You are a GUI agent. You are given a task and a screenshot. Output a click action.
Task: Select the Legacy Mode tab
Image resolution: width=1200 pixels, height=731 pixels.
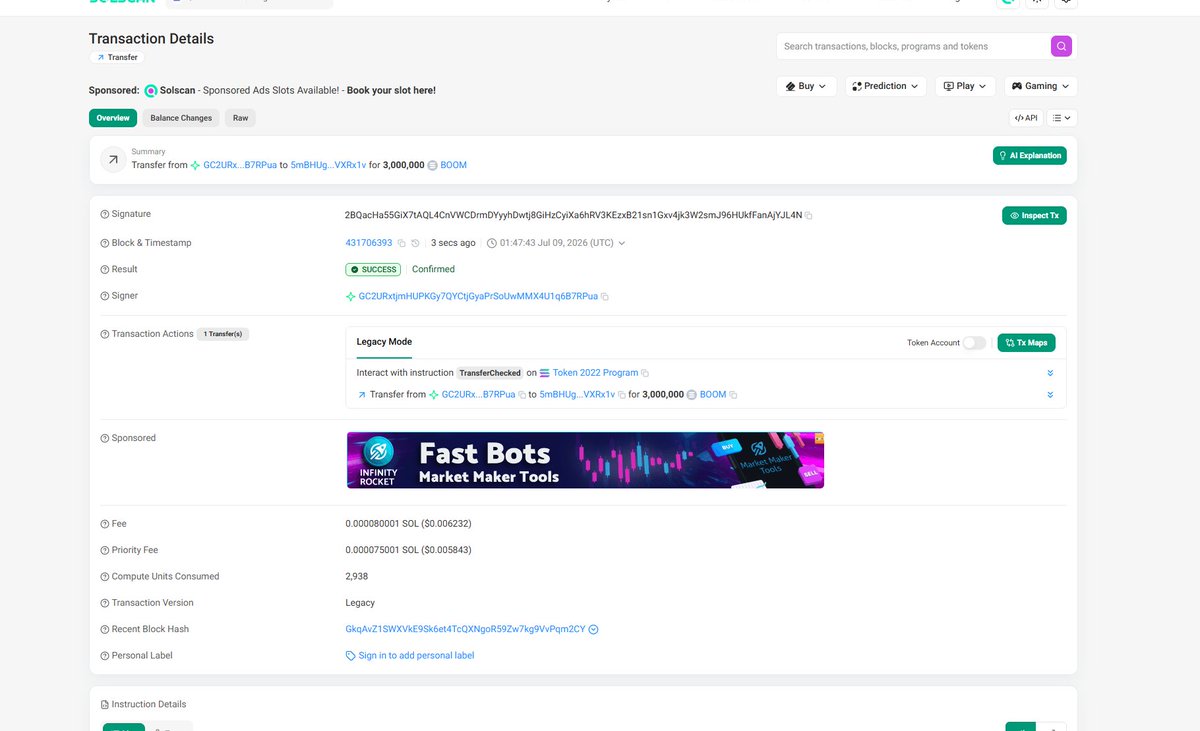coord(384,342)
